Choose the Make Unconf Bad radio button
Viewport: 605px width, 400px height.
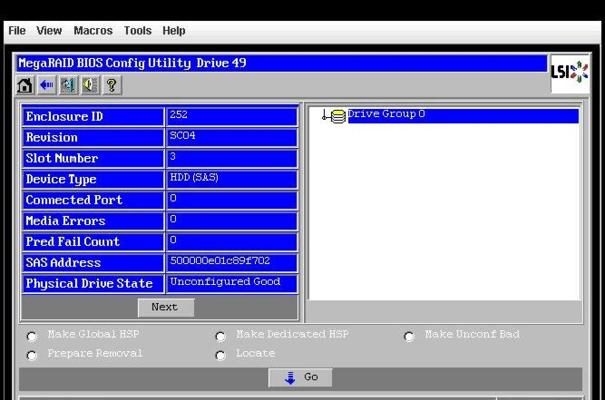[409, 336]
